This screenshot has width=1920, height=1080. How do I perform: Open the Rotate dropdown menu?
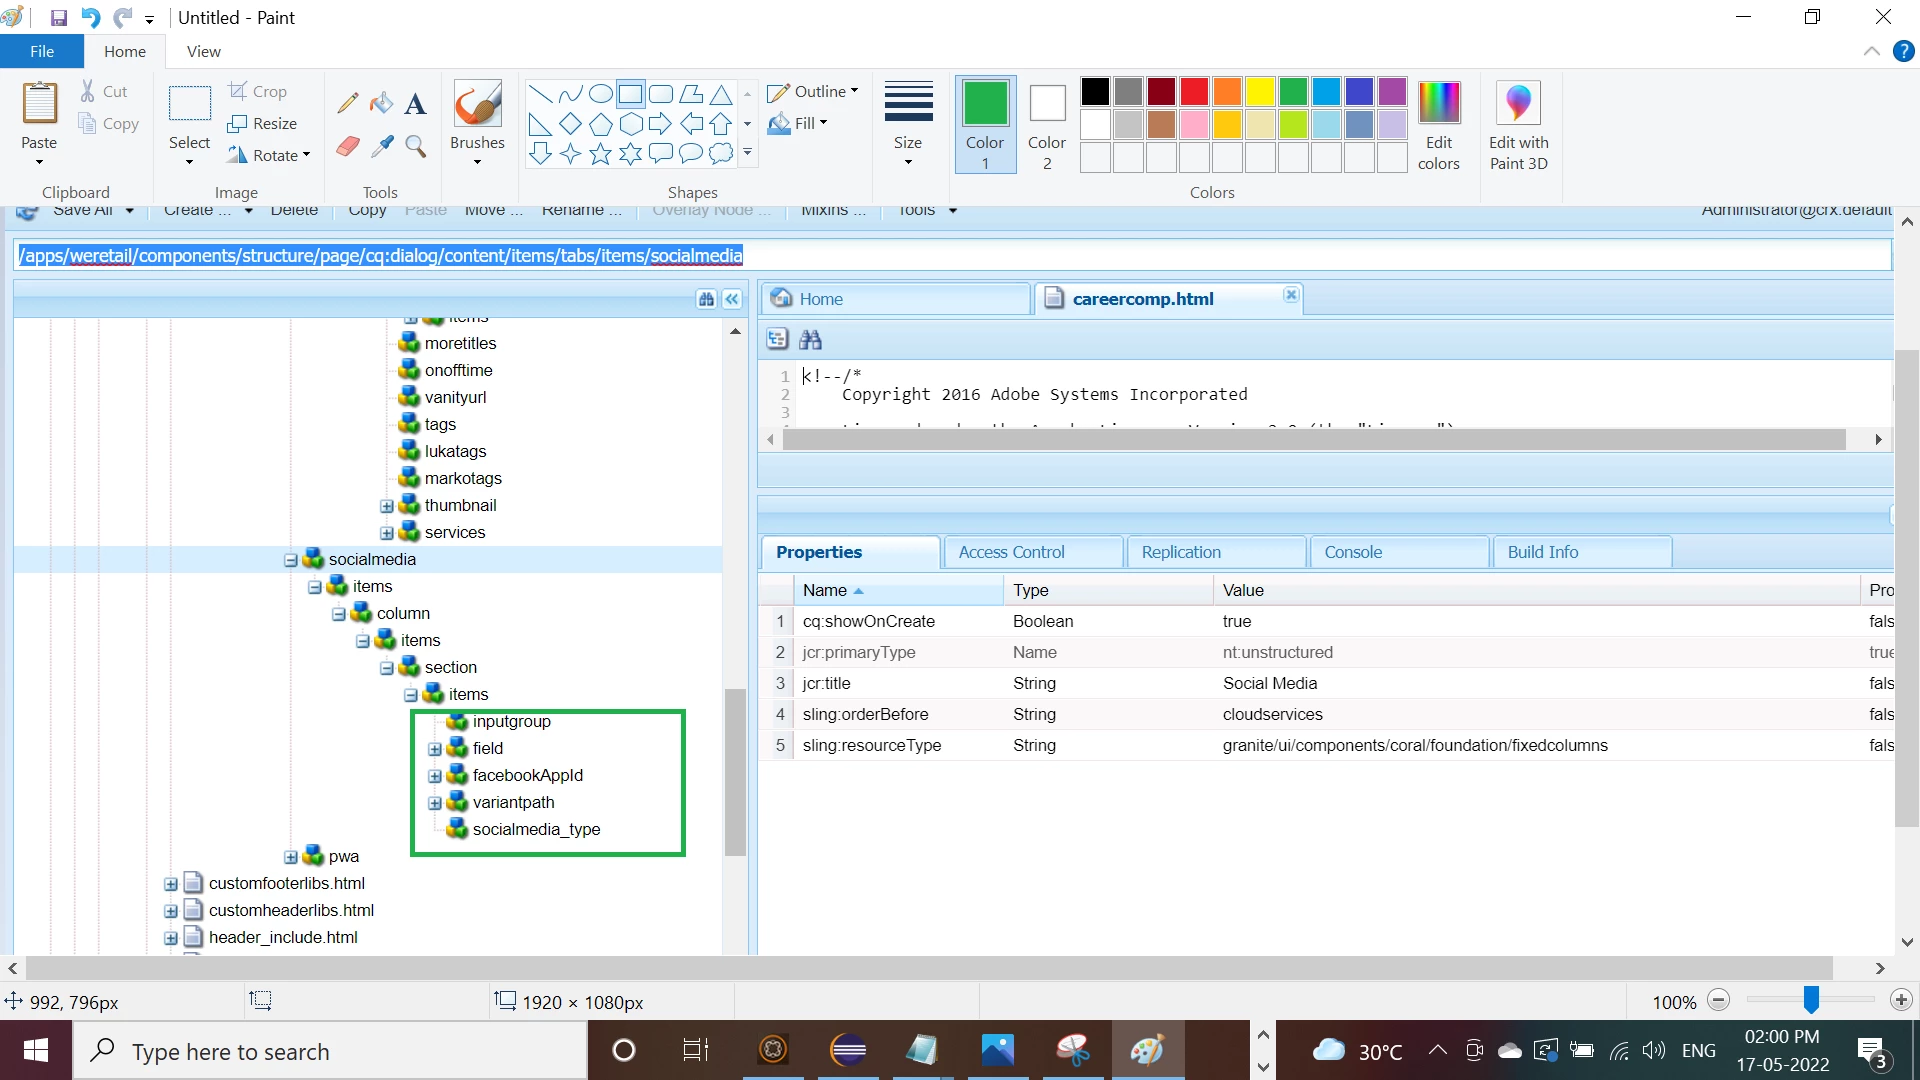268,155
